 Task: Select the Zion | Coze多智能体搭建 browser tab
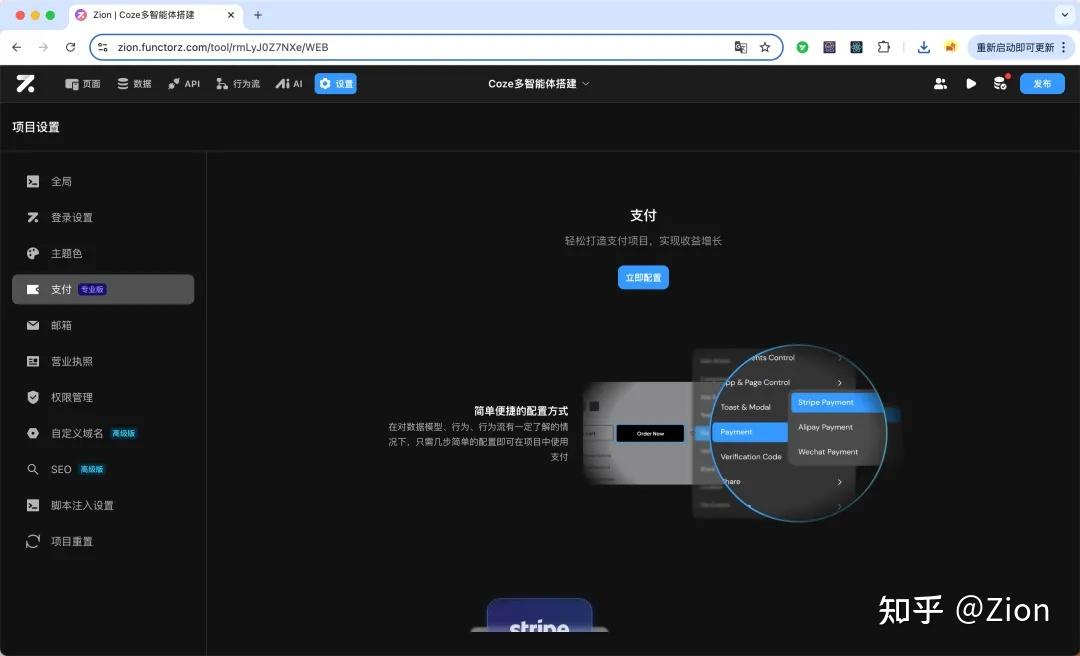(x=156, y=14)
